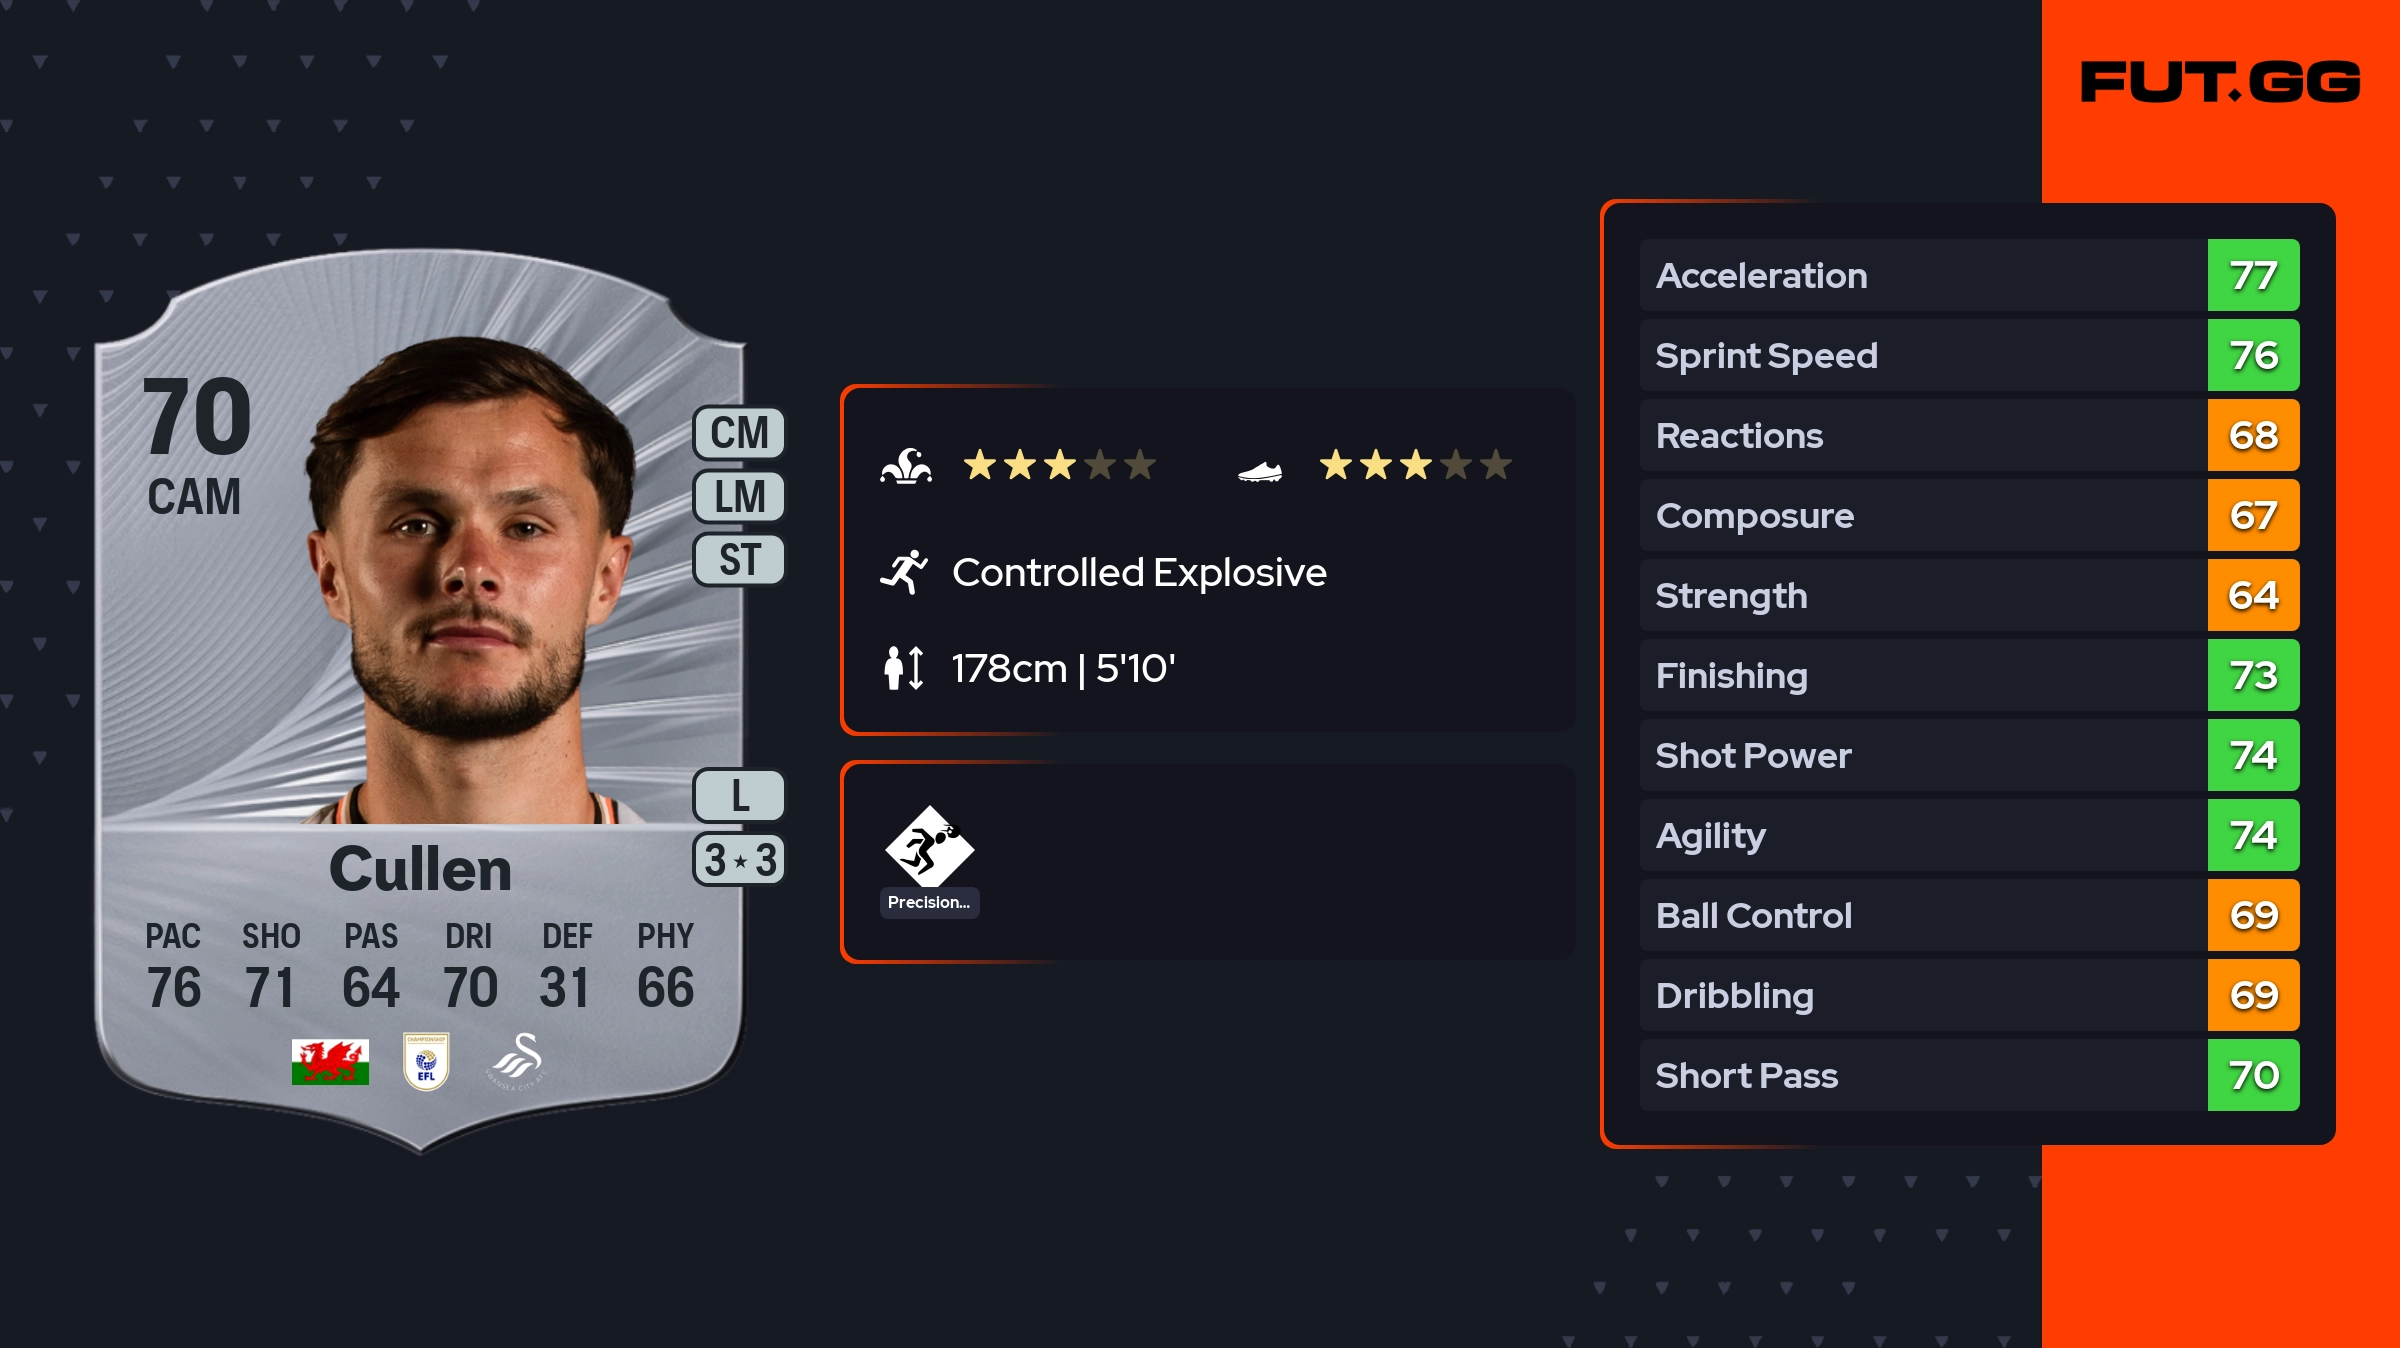
Task: Click the player height icon
Action: pyautogui.click(x=904, y=668)
